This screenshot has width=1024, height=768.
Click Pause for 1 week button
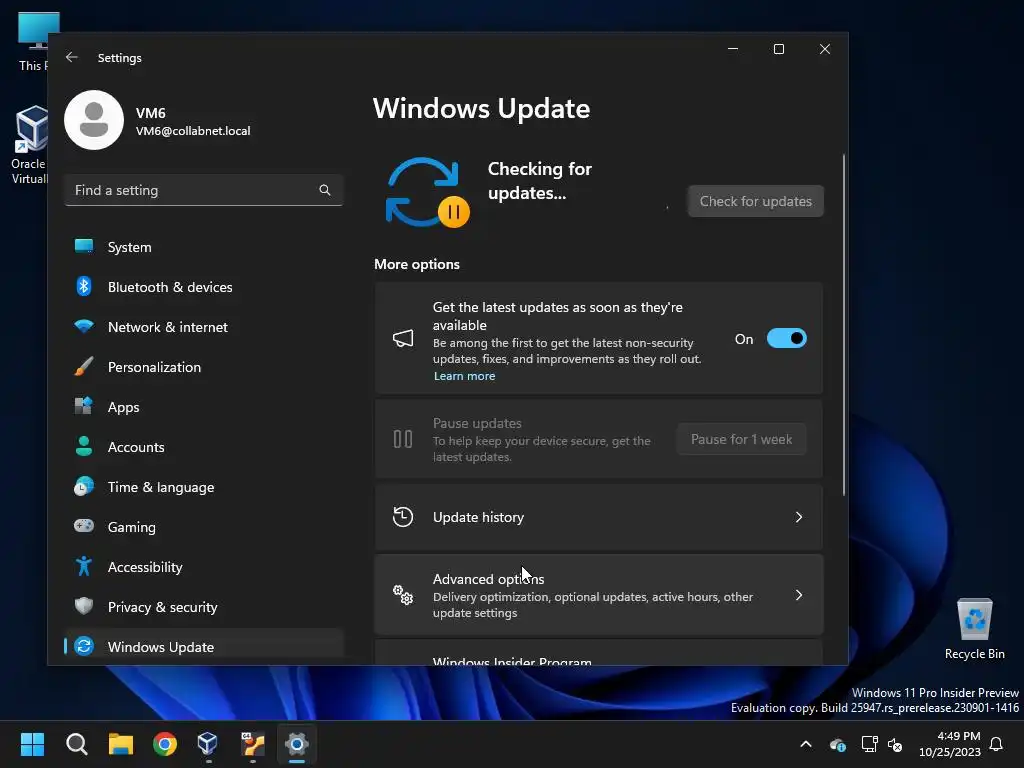click(741, 440)
